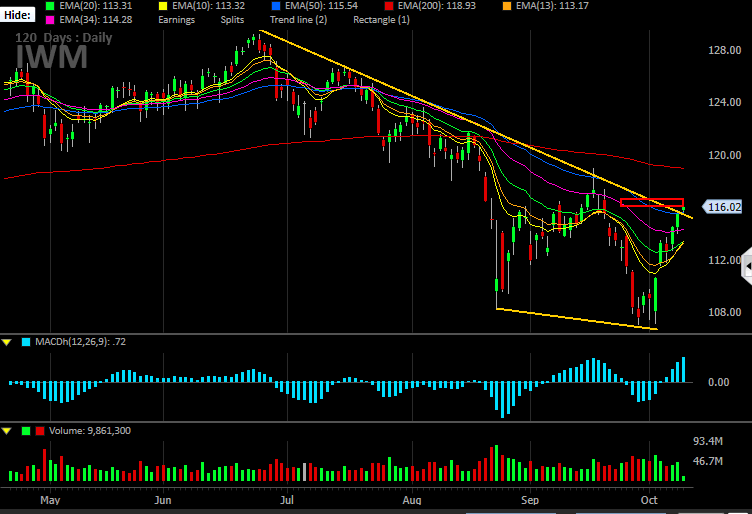Screen dimensions: 752x514
Task: Click the Jul date axis label
Action: pos(287,500)
